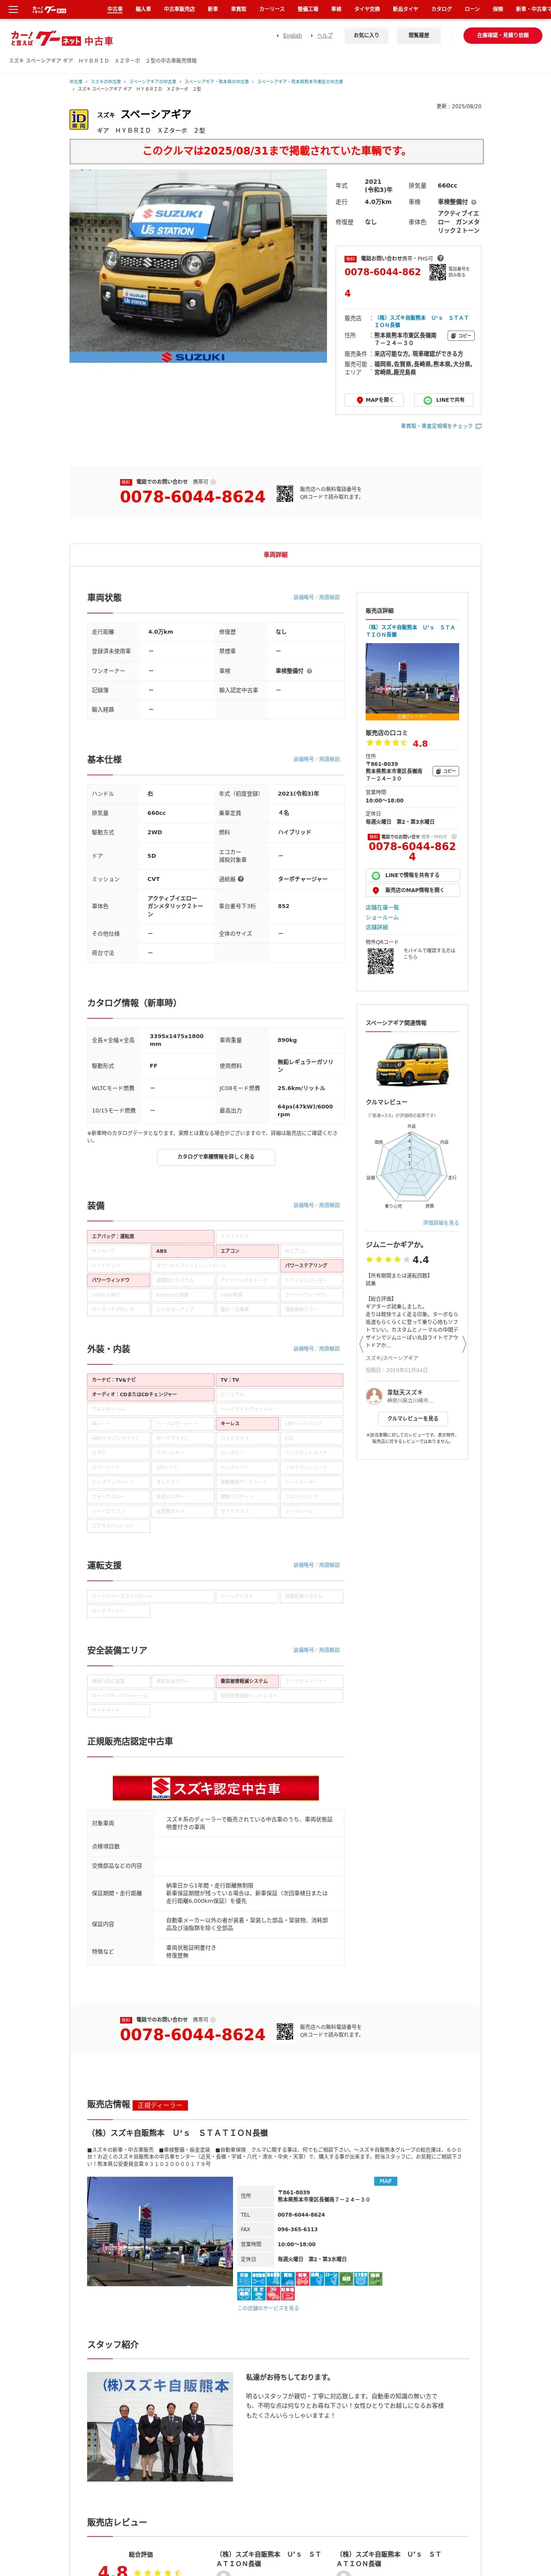
Task: Click the 4.8 star rating in the sidebar
Action: pos(397,743)
